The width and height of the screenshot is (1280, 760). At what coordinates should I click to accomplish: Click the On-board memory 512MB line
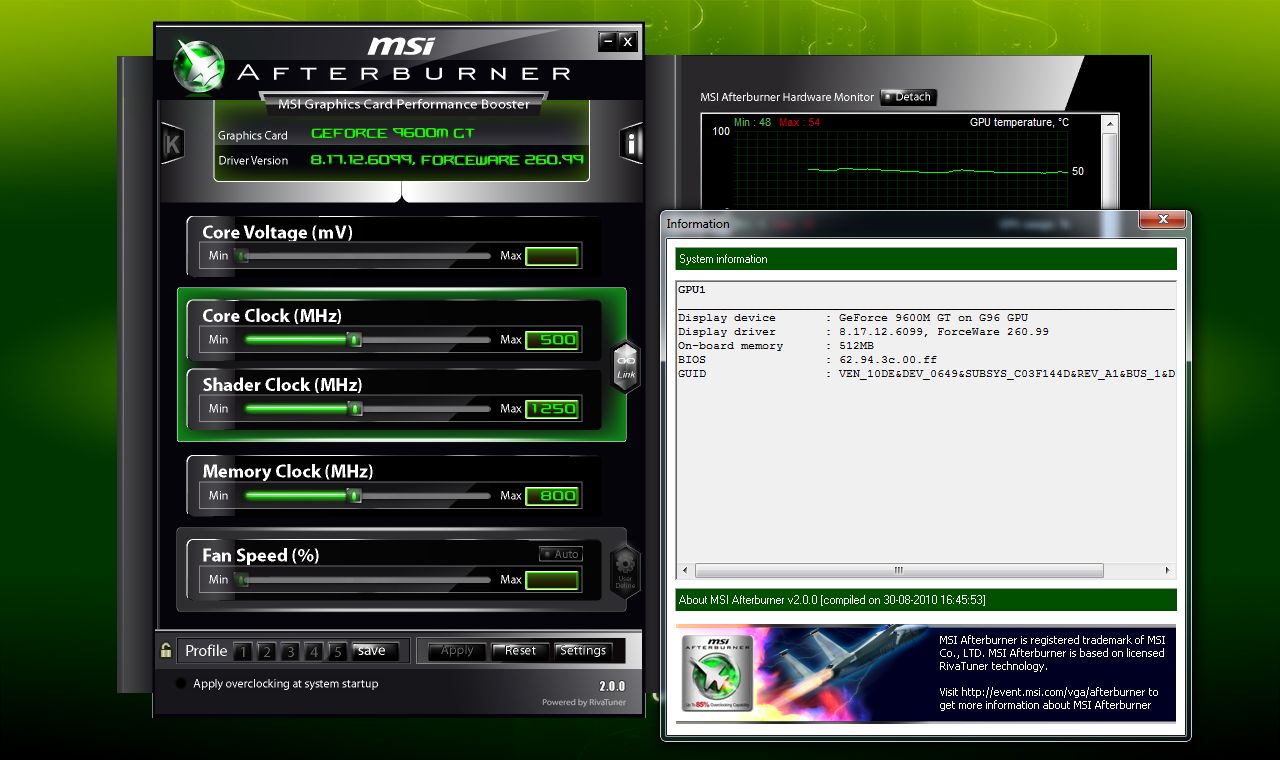[x=776, y=346]
